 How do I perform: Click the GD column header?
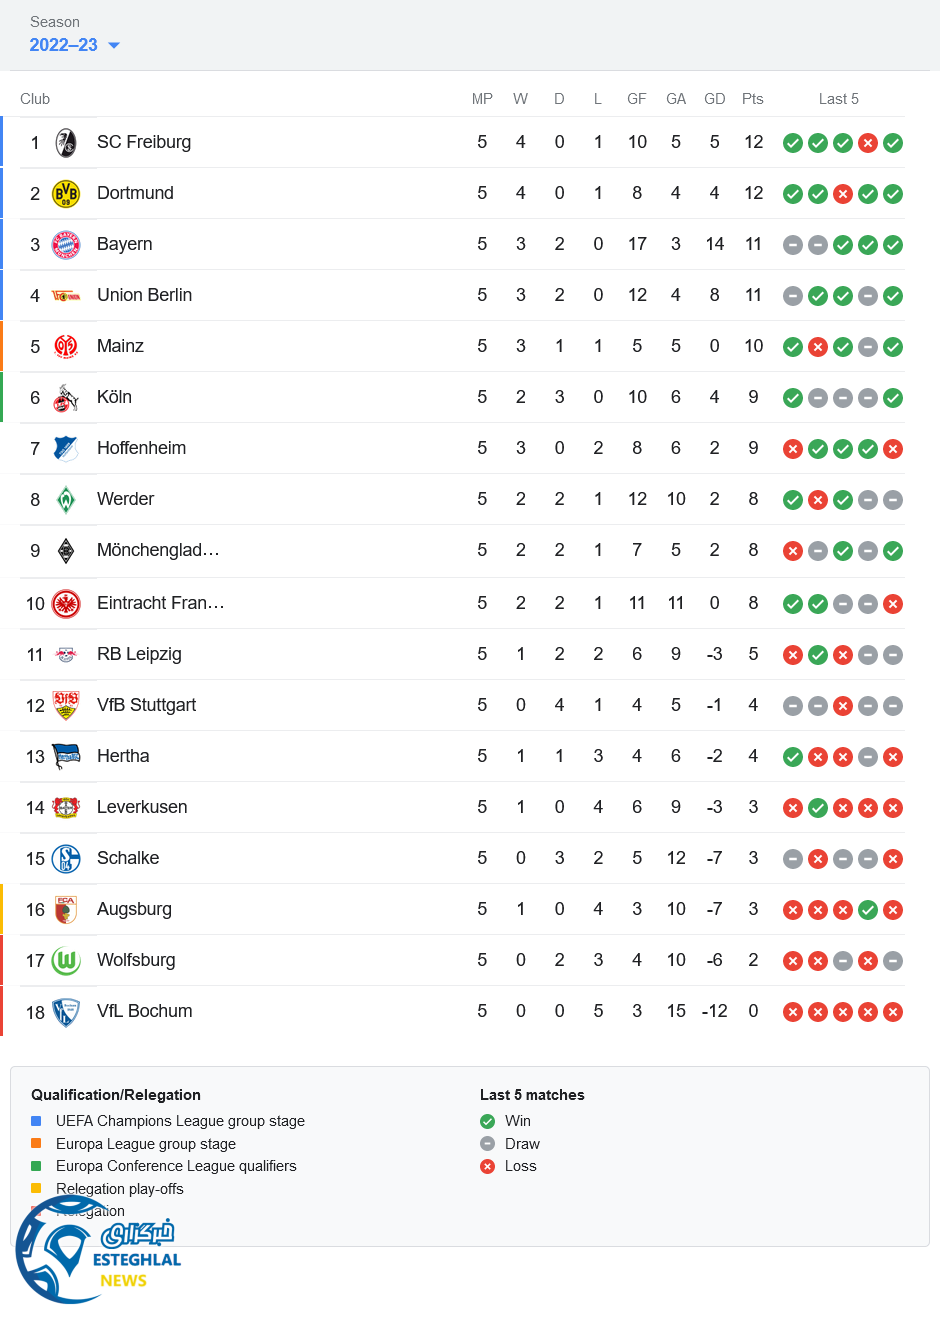tap(714, 99)
